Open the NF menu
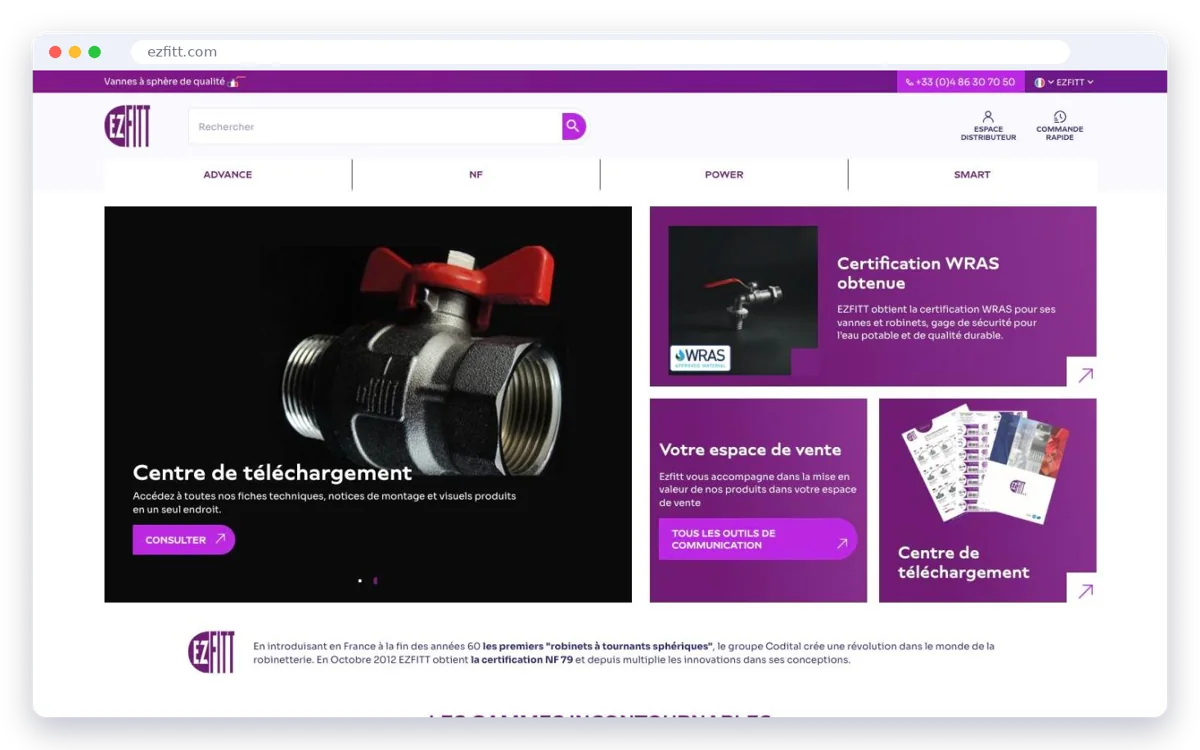 476,175
